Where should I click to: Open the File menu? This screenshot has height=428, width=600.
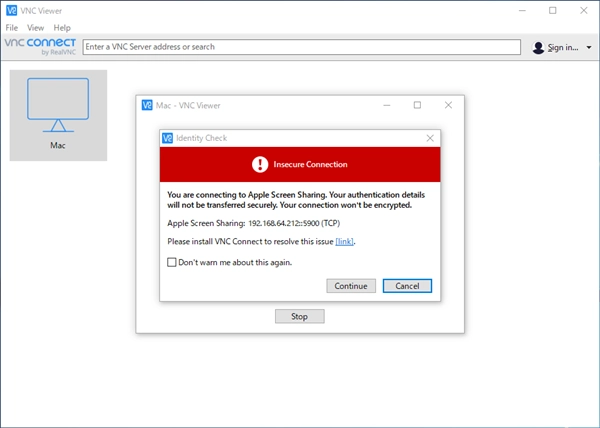click(11, 28)
